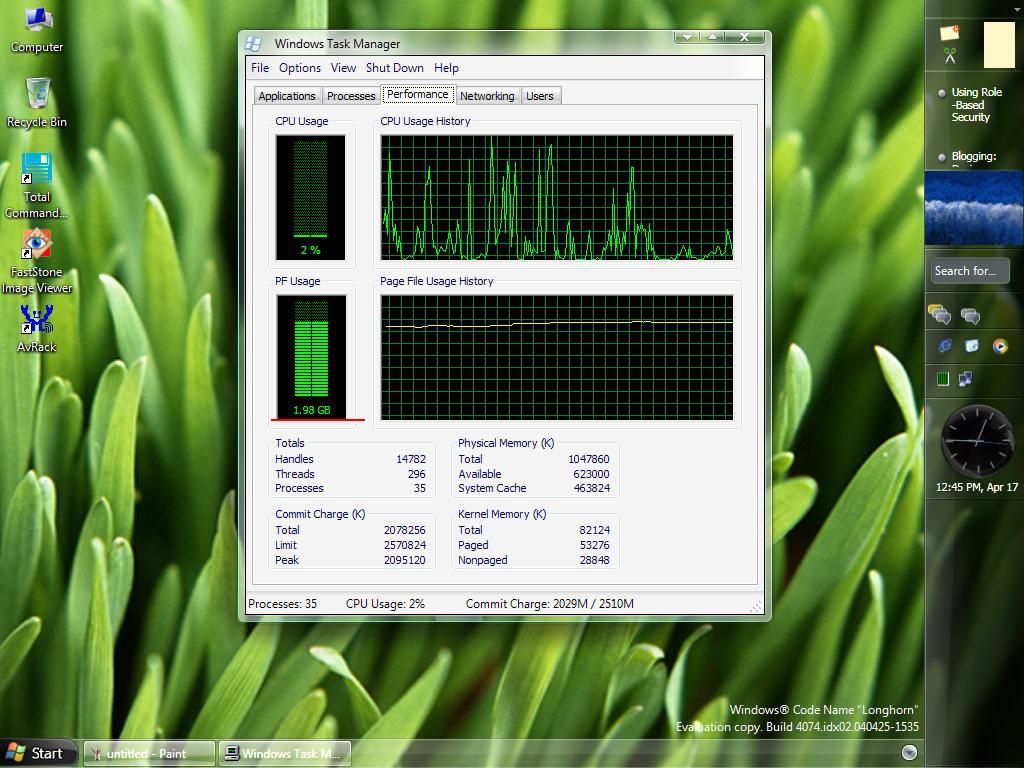Click the network computers tray icon
1024x768 pixels.
[x=965, y=378]
